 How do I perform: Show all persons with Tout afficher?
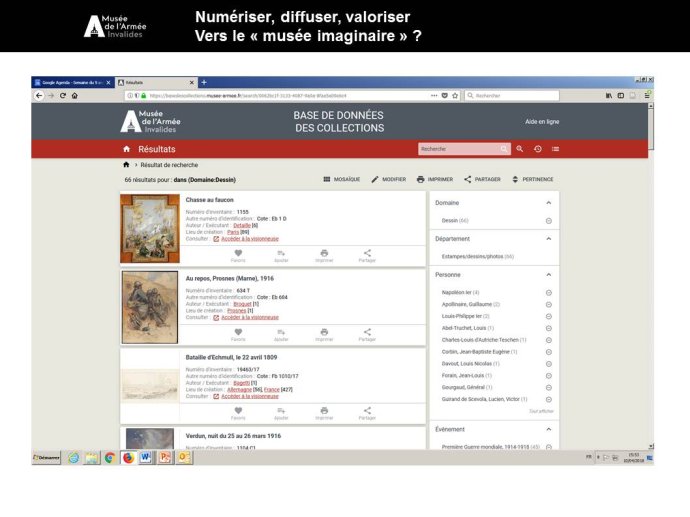541,411
